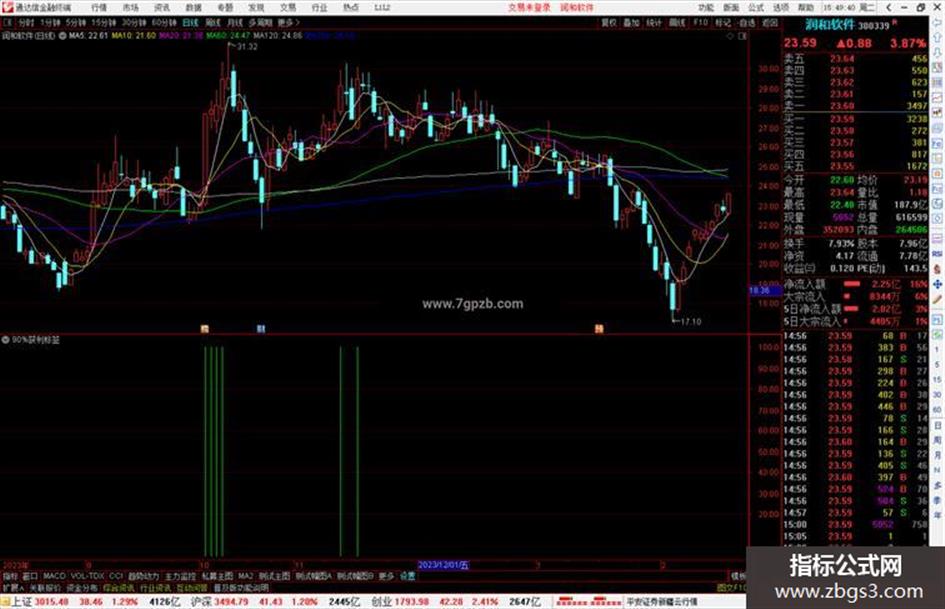Click the back arrow icon in title bar

coord(888,7)
